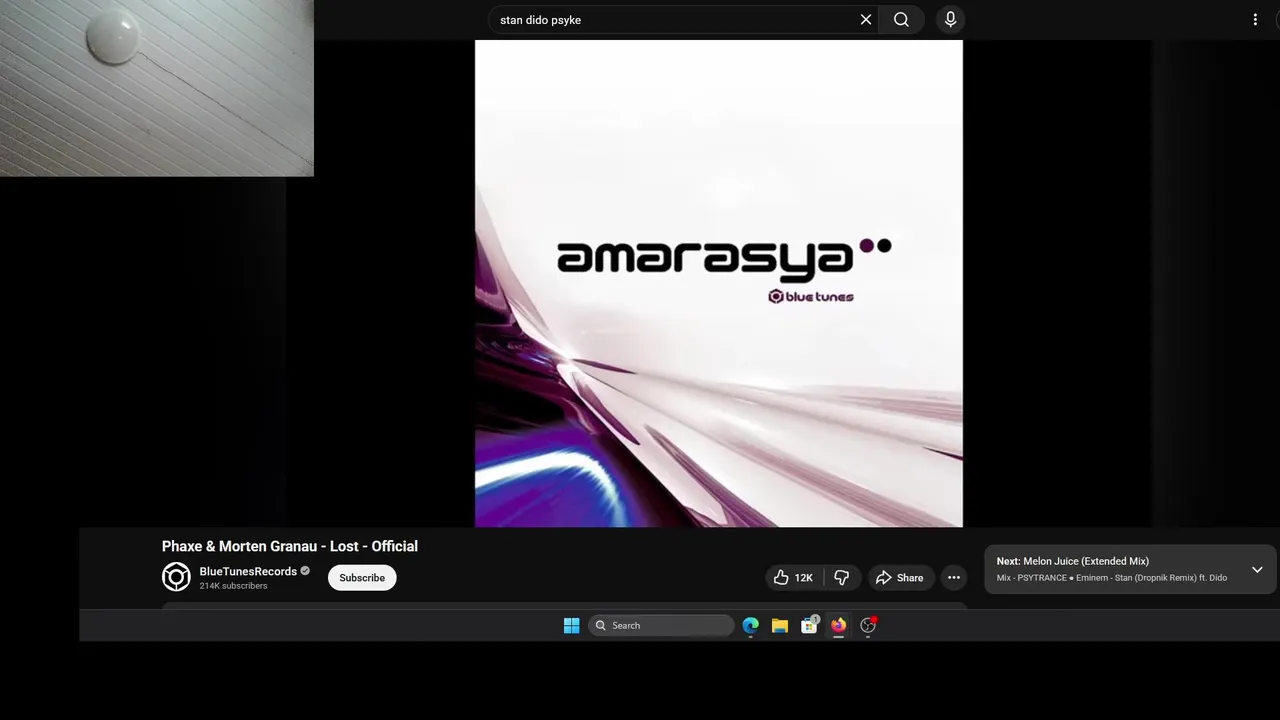
Task: Open OBS Studio from taskbar
Action: (868, 625)
